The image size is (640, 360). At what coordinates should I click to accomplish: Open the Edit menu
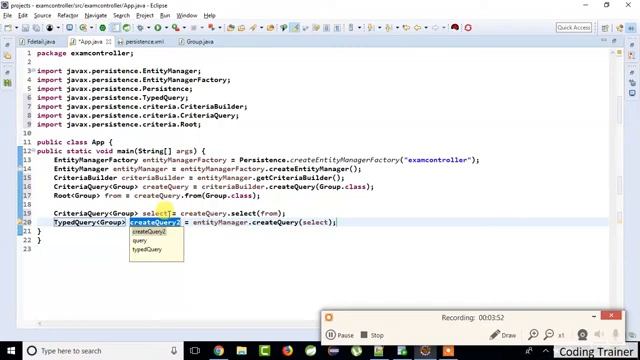coord(23,16)
